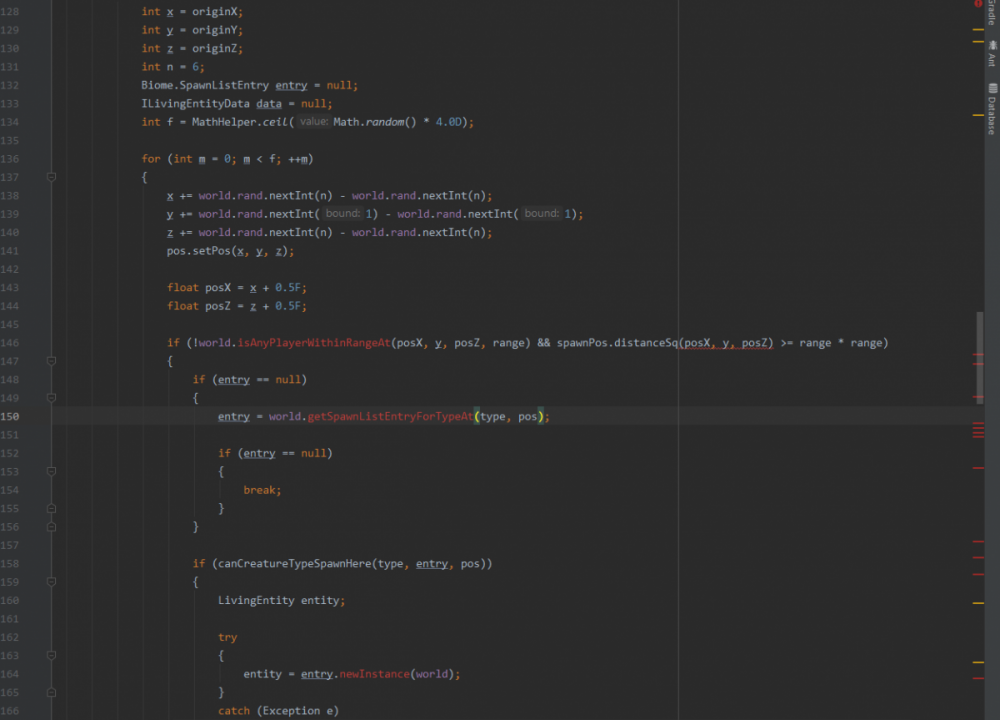Open the Gradle tool window tab
The height and width of the screenshot is (720, 1000).
[x=992, y=11]
